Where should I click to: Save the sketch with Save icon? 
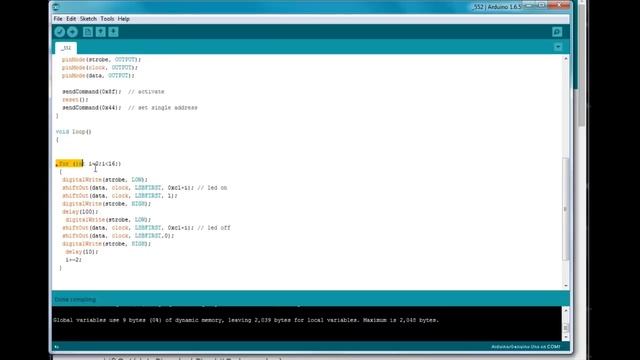click(113, 32)
